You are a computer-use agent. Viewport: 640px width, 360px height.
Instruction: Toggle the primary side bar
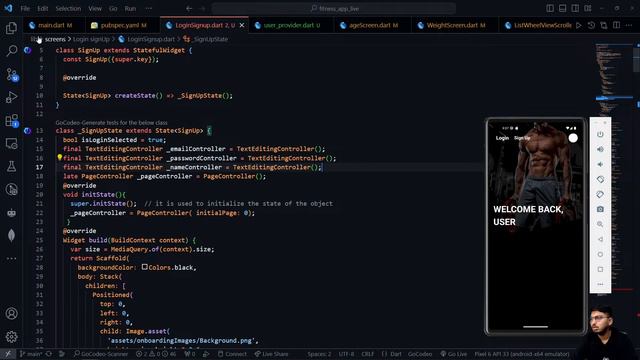coord(550,8)
